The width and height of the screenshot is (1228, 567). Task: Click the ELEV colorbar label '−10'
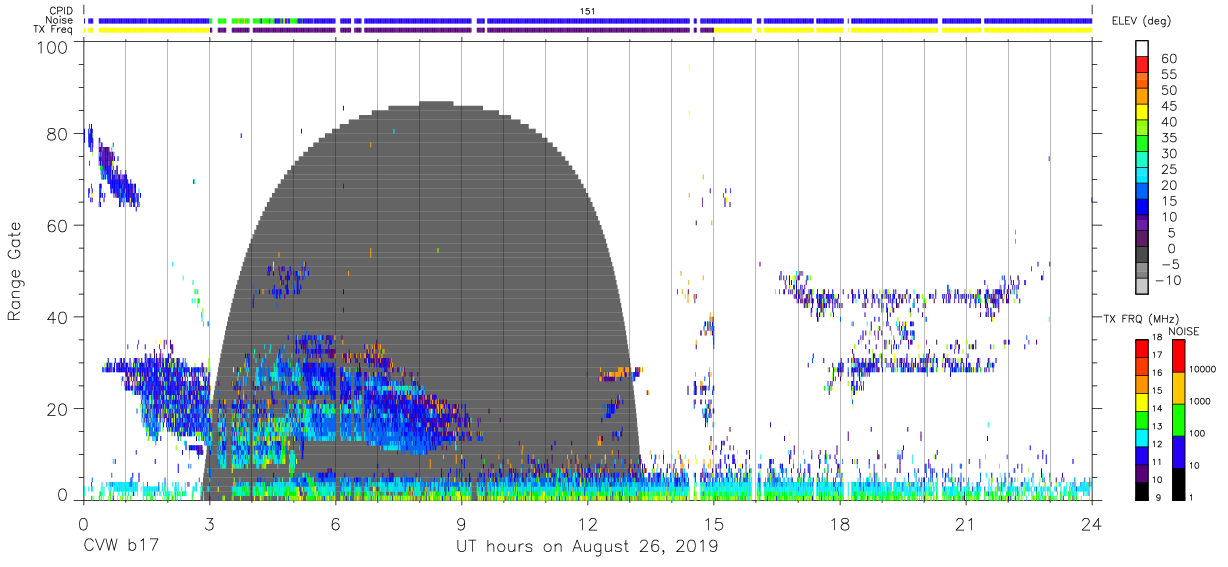tap(1170, 281)
